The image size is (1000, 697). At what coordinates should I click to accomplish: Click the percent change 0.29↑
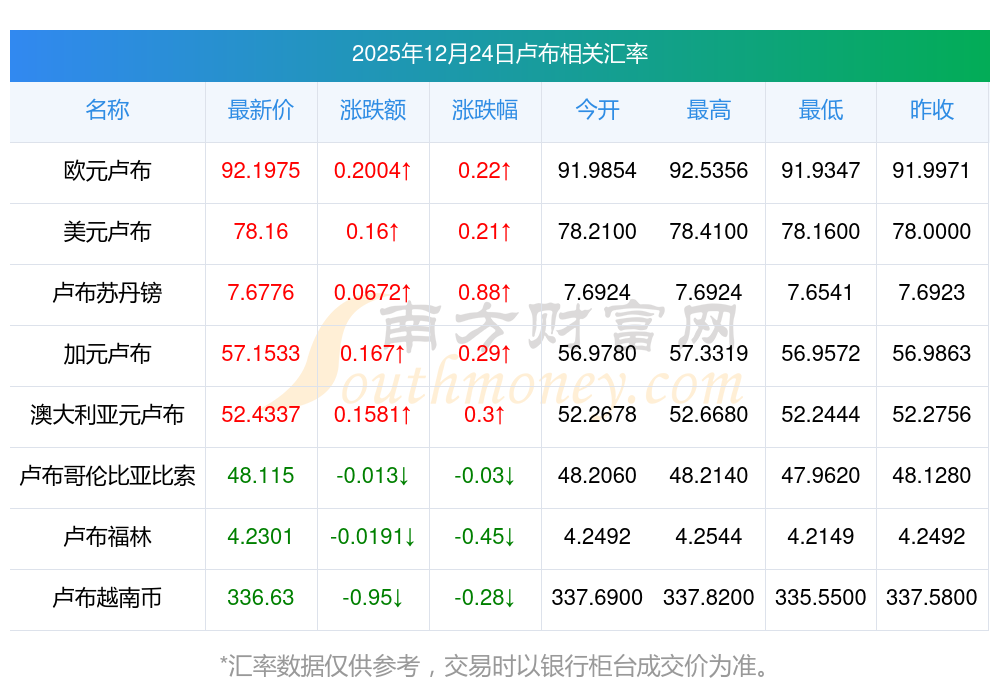click(x=485, y=353)
